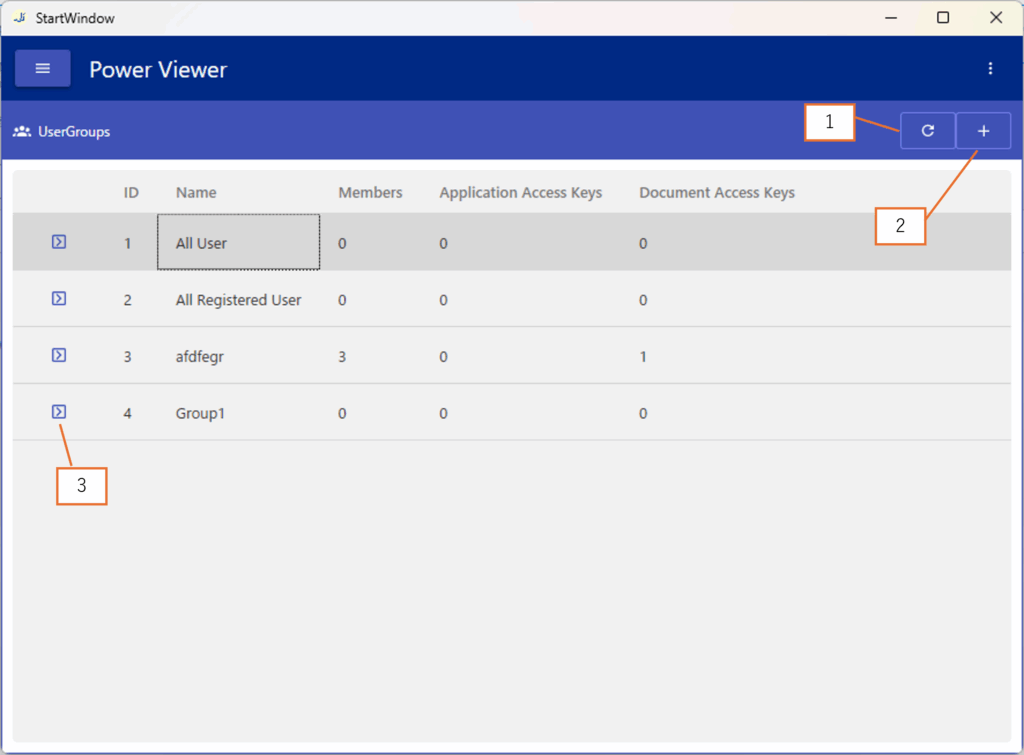Image resolution: width=1024 pixels, height=755 pixels.
Task: Add a new user group with plus icon
Action: coord(983,131)
